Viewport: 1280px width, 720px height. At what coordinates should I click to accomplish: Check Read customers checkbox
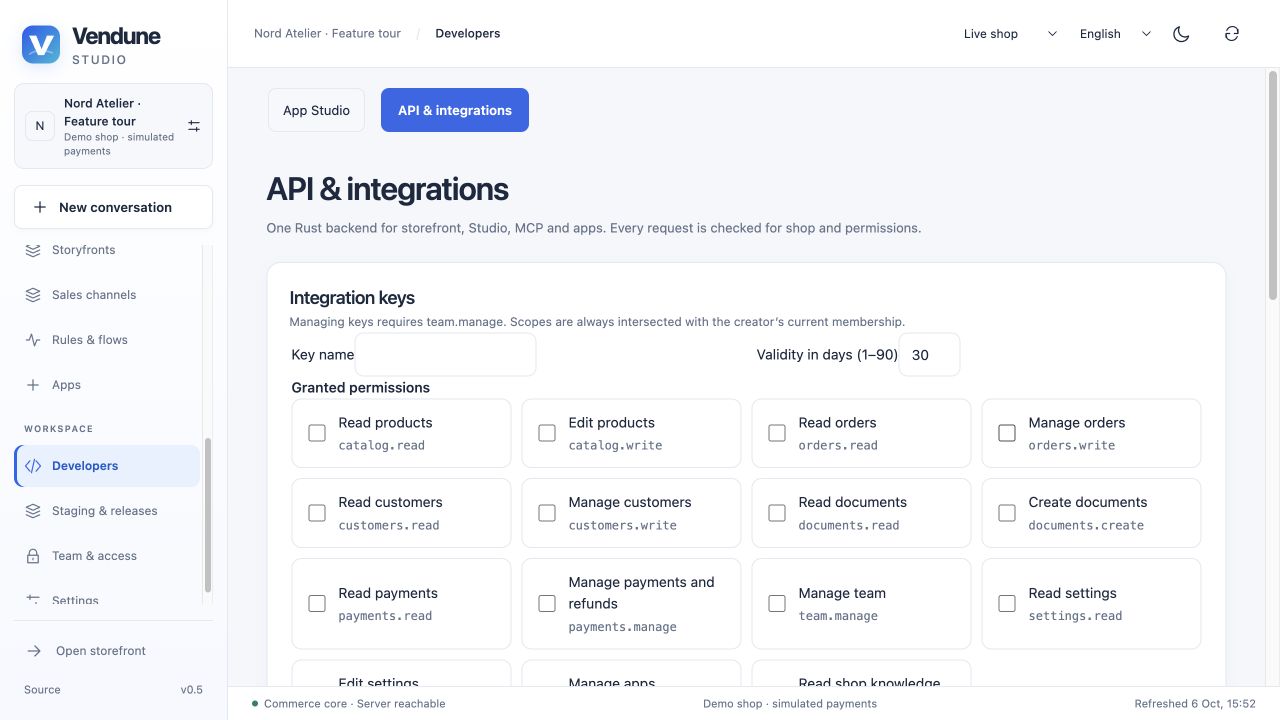317,513
